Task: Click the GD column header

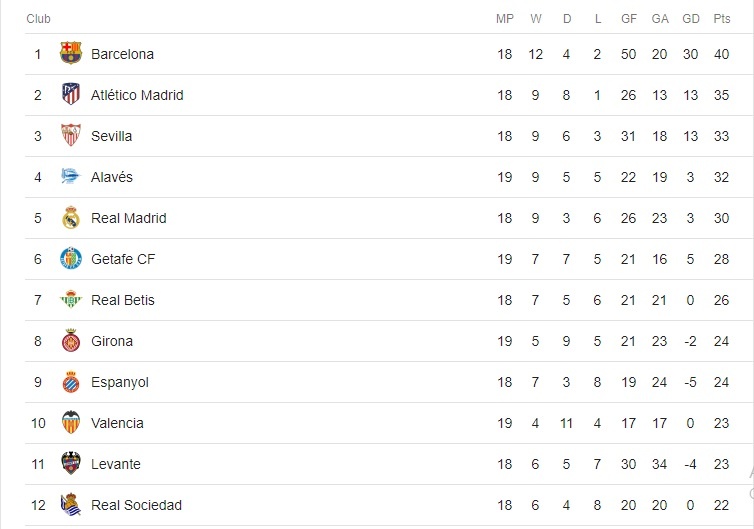Action: [690, 19]
